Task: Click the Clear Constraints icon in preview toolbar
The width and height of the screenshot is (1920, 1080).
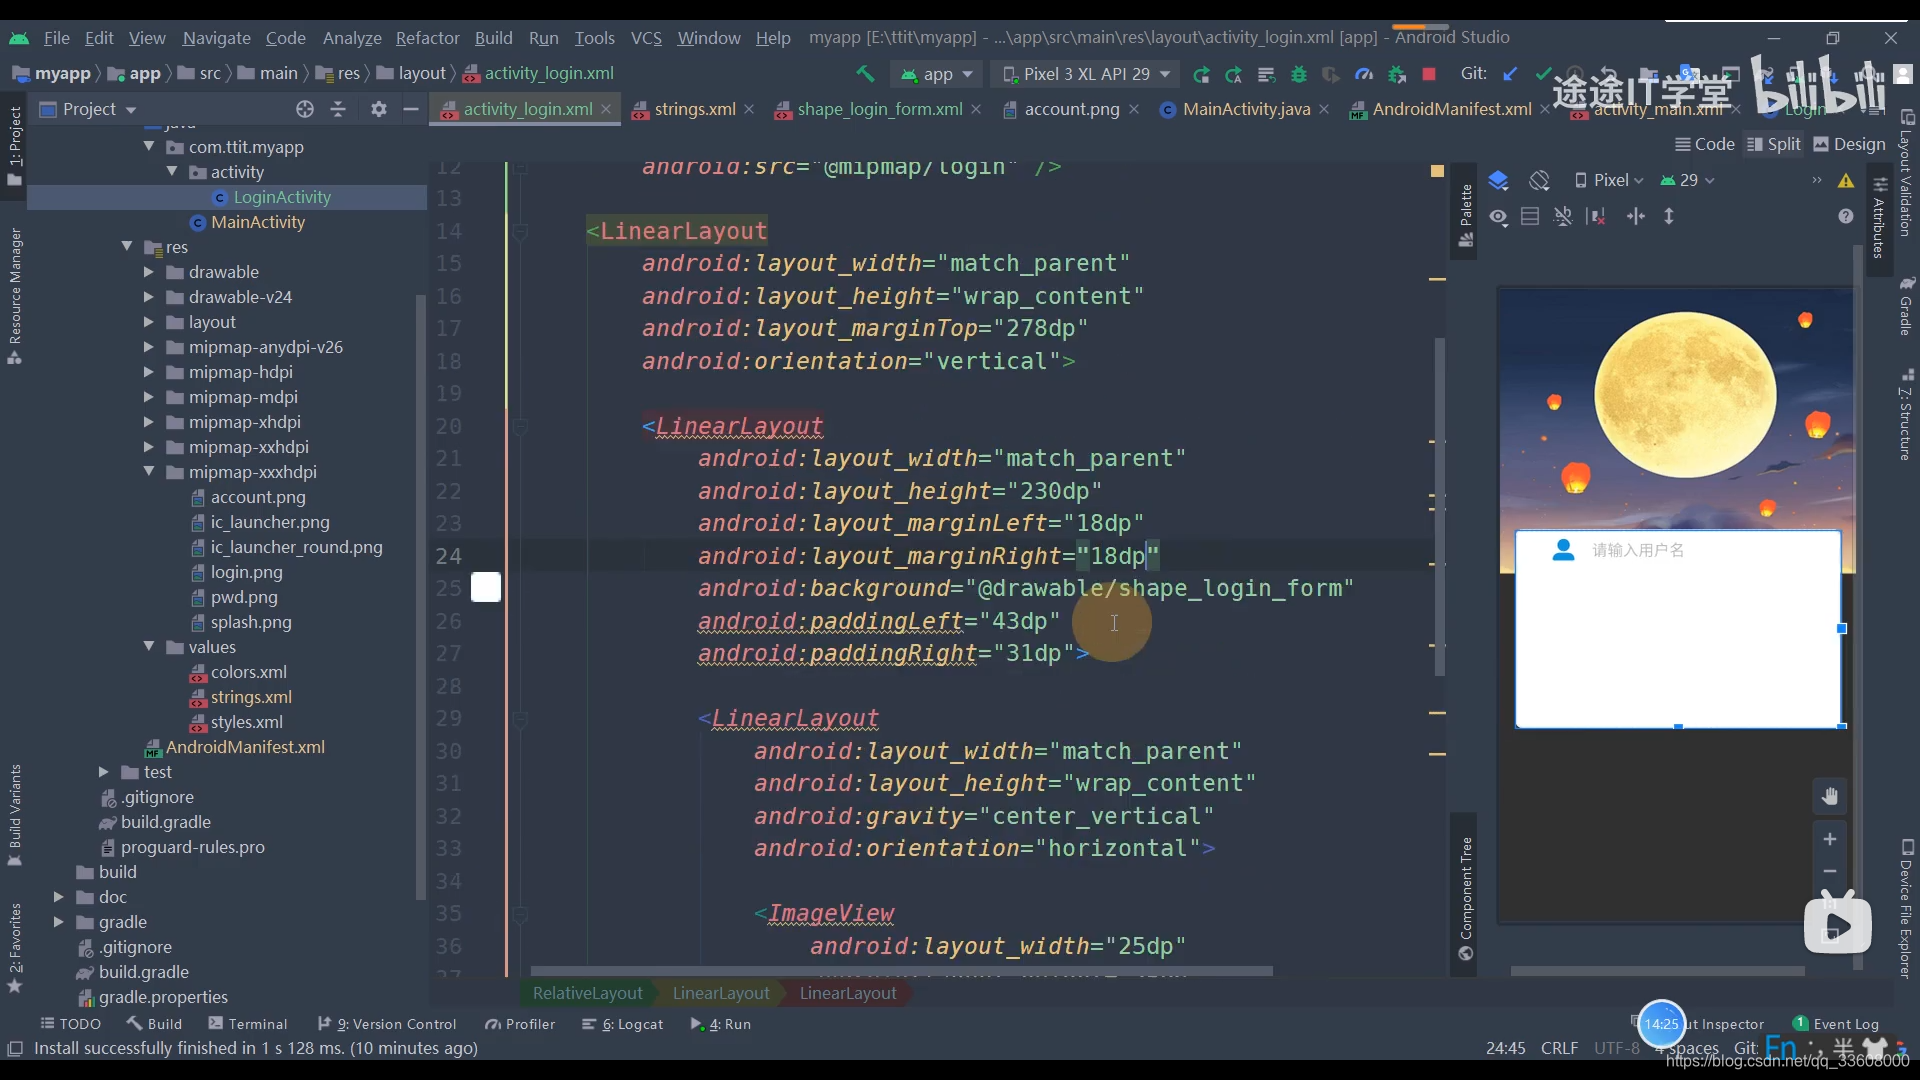Action: [1597, 217]
